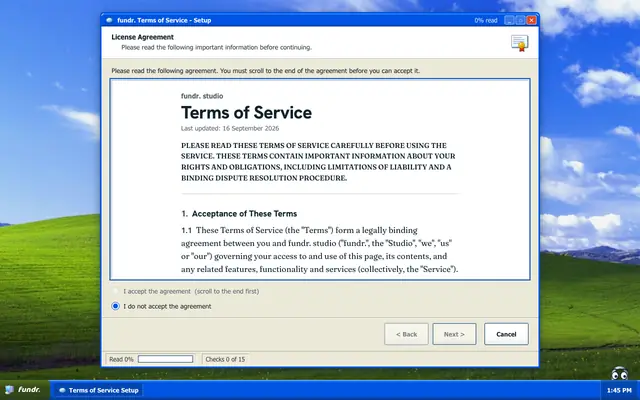The height and width of the screenshot is (400, 640).
Task: Click the Back button
Action: [x=406, y=334]
